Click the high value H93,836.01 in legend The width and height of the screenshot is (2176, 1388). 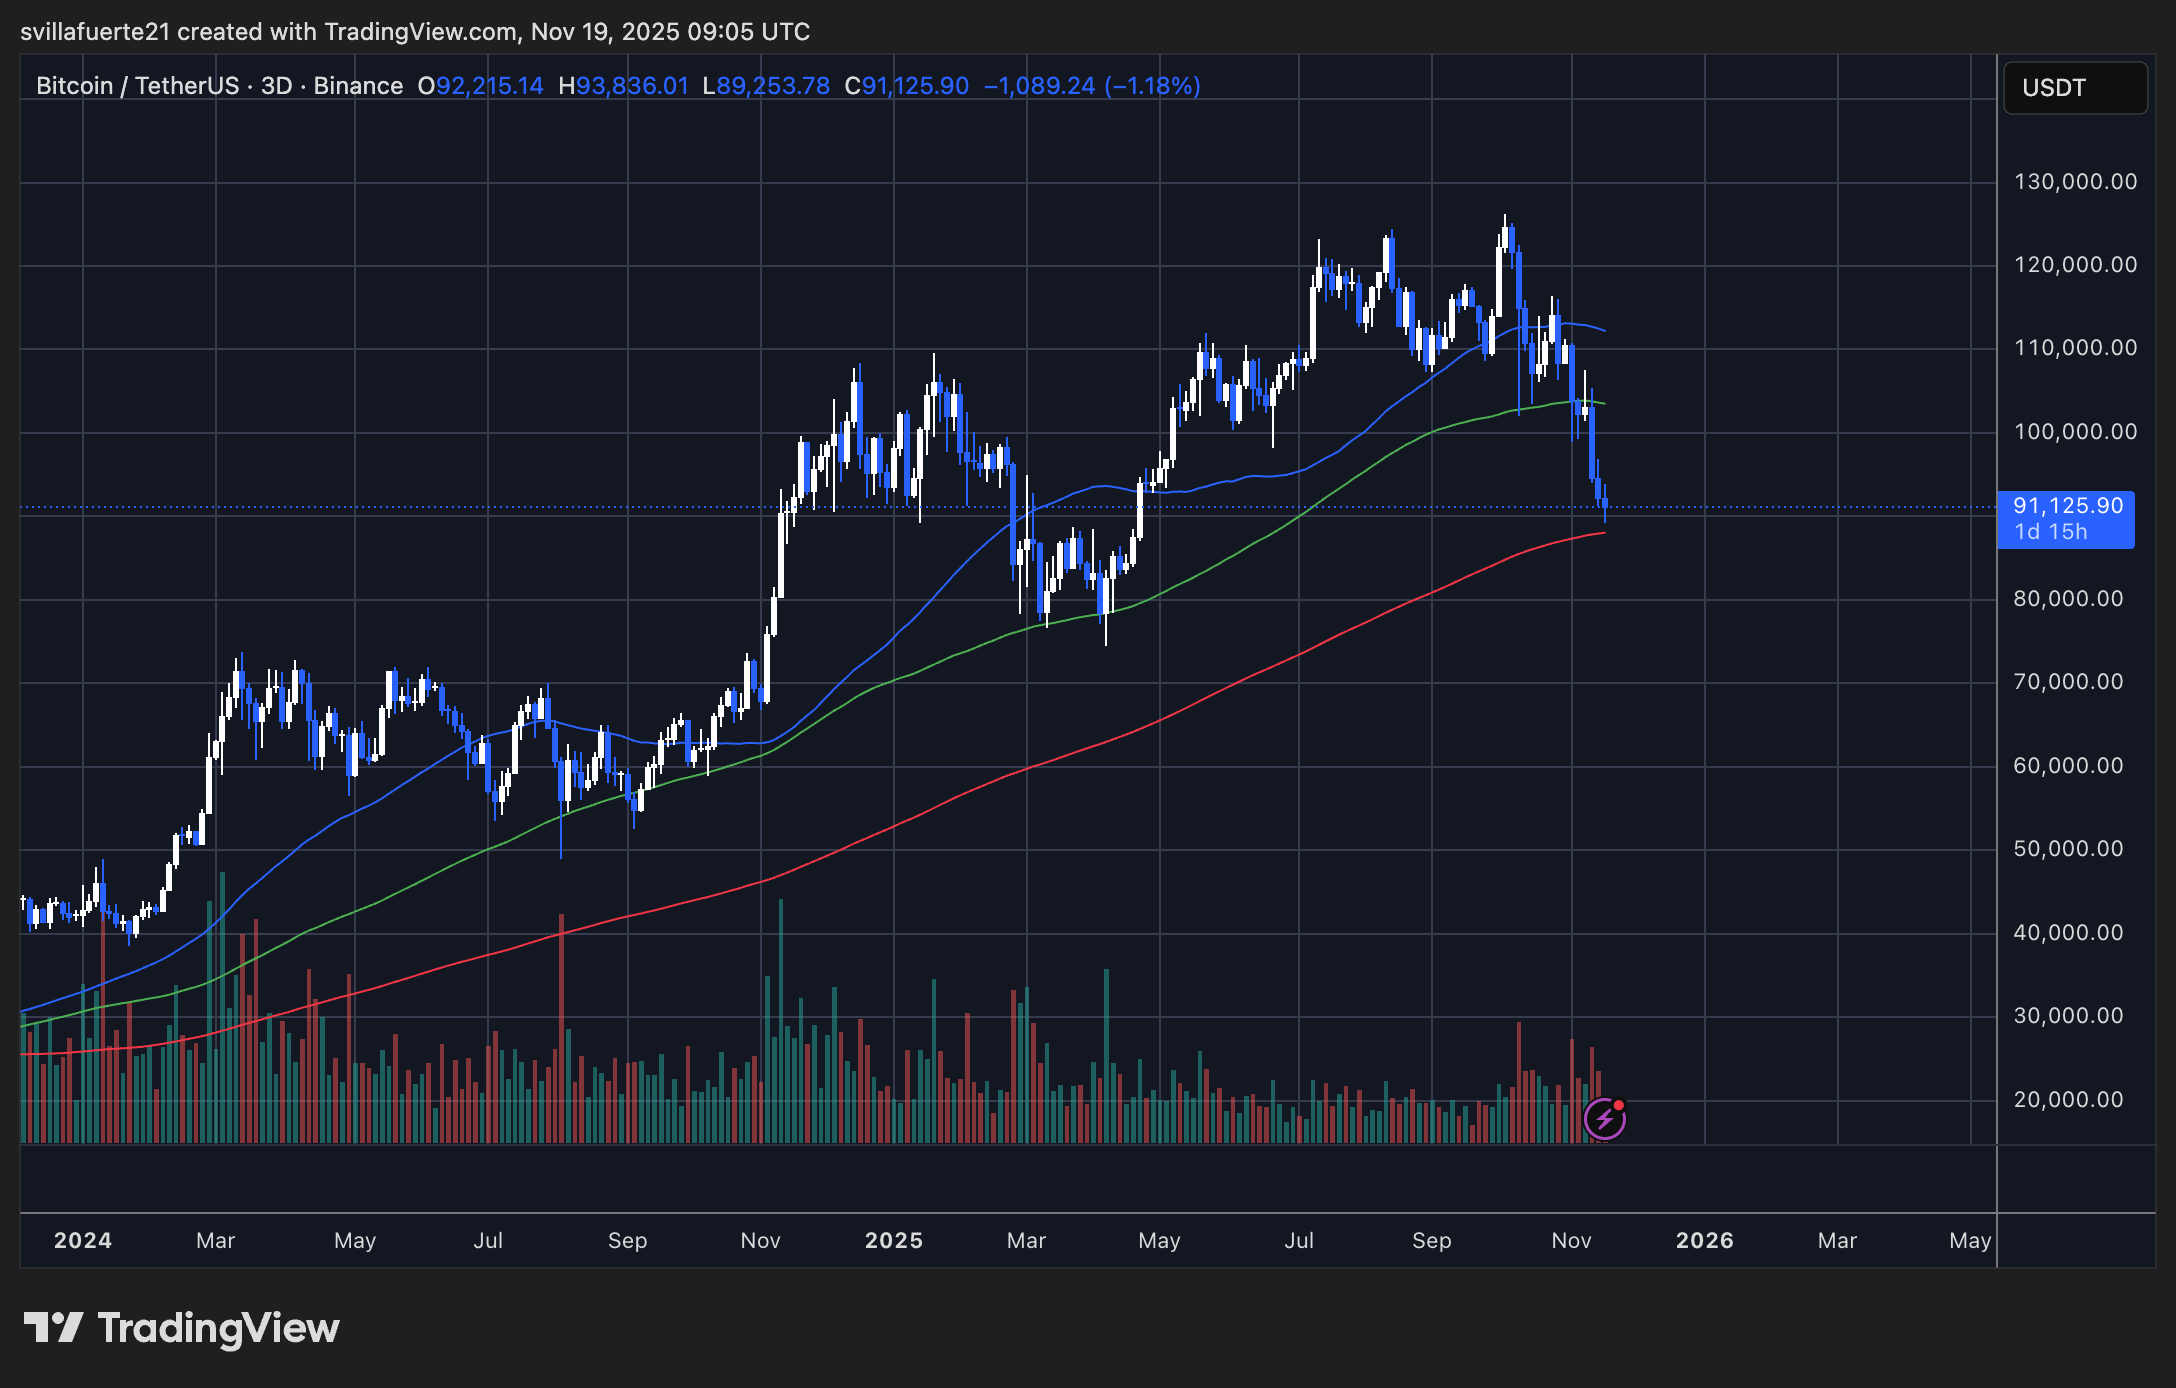[623, 86]
